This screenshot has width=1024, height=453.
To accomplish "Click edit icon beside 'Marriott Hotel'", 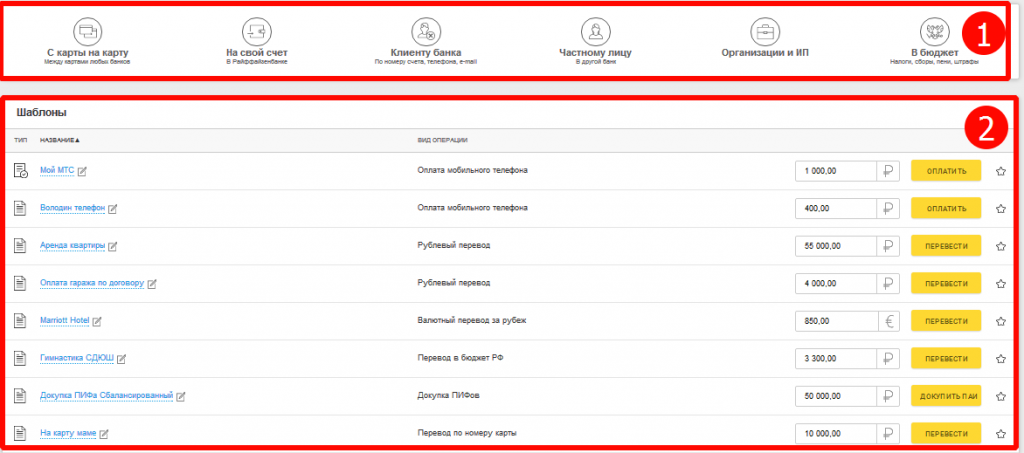I will tap(97, 321).
